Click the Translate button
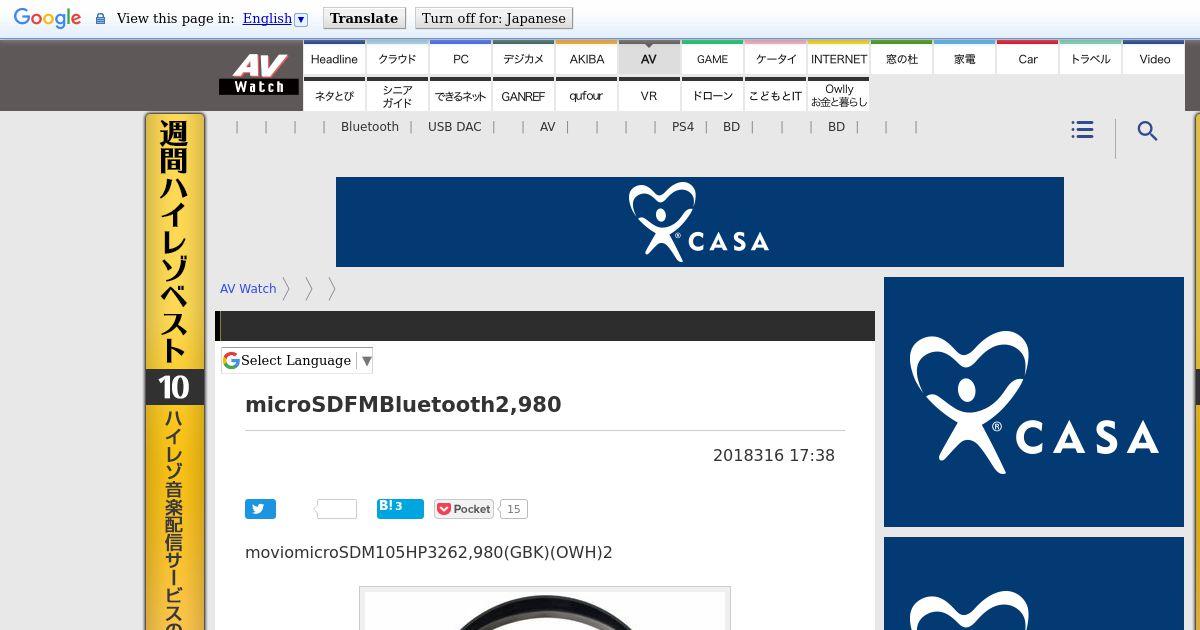The image size is (1200, 630). [364, 18]
